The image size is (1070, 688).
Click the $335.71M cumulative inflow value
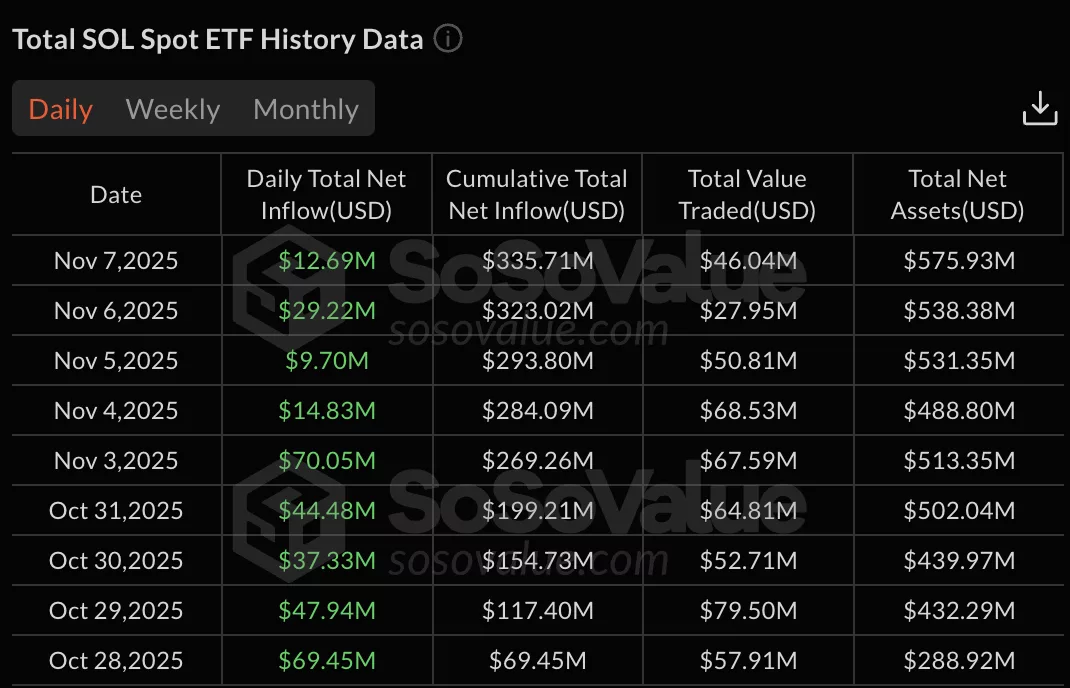(536, 260)
